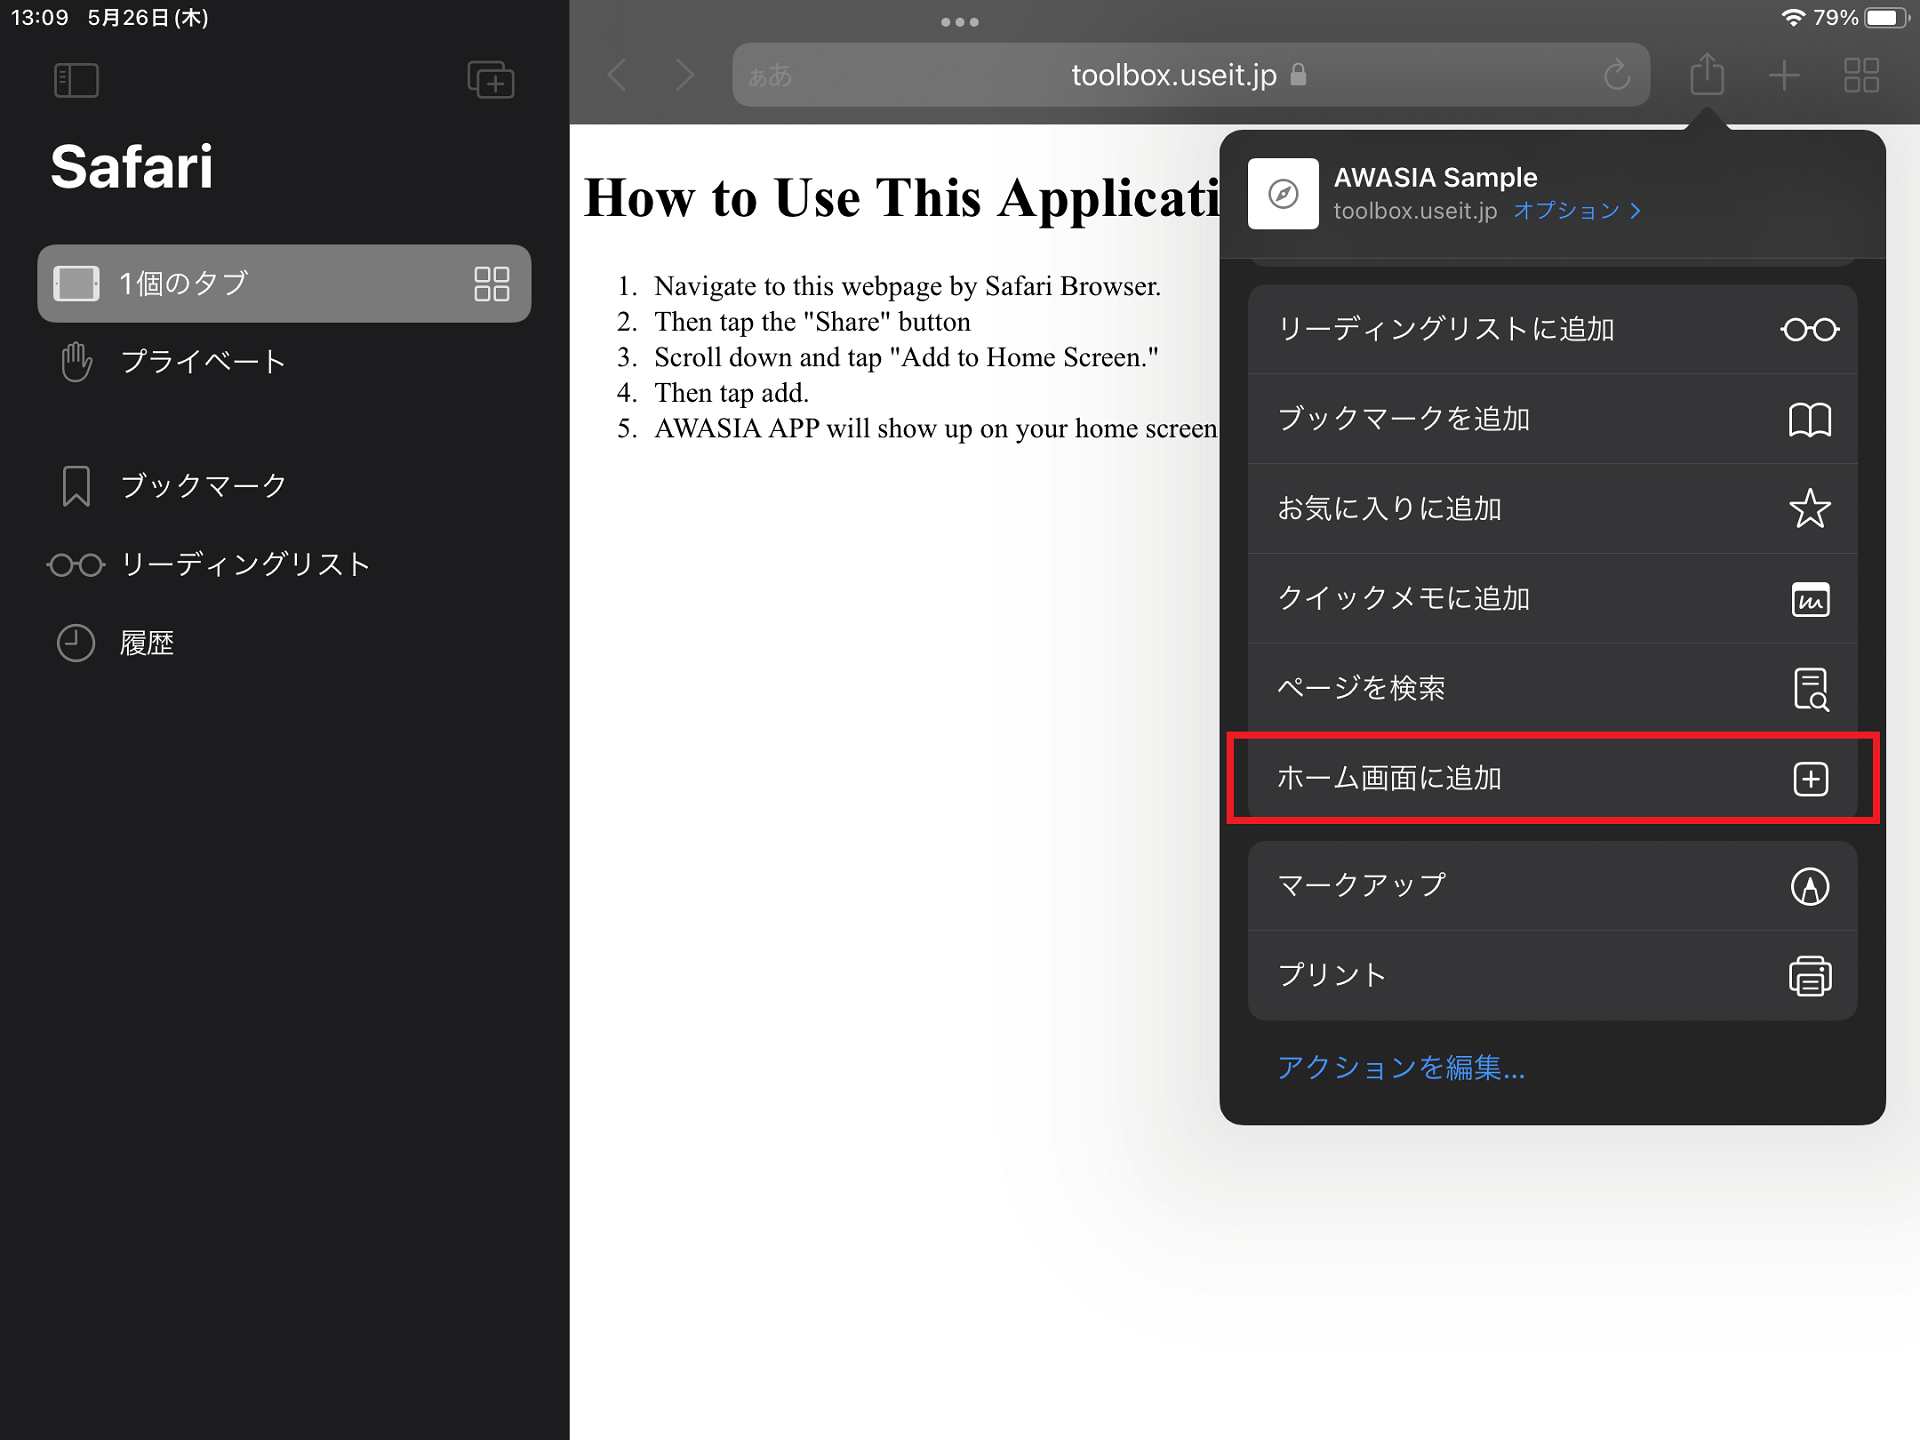Tap the forward navigation arrow

click(685, 75)
